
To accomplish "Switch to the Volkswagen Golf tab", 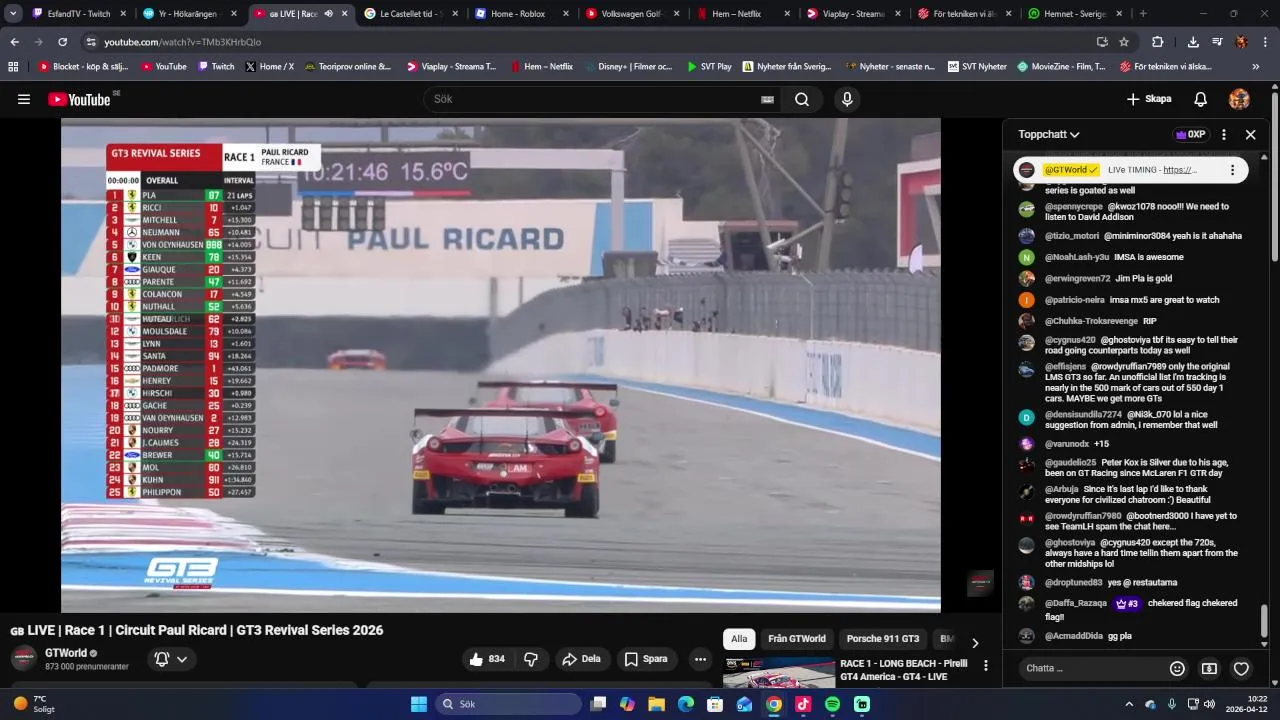I will pos(632,14).
